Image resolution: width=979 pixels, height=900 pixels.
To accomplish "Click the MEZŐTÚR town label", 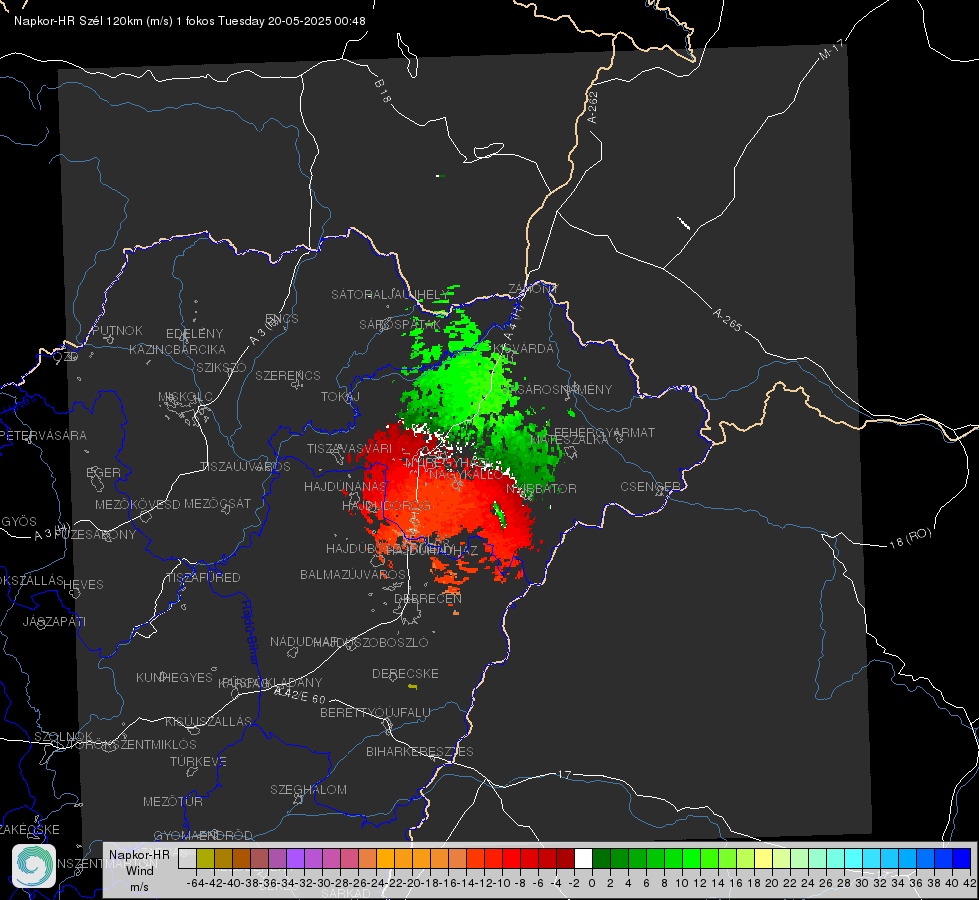I will (173, 801).
